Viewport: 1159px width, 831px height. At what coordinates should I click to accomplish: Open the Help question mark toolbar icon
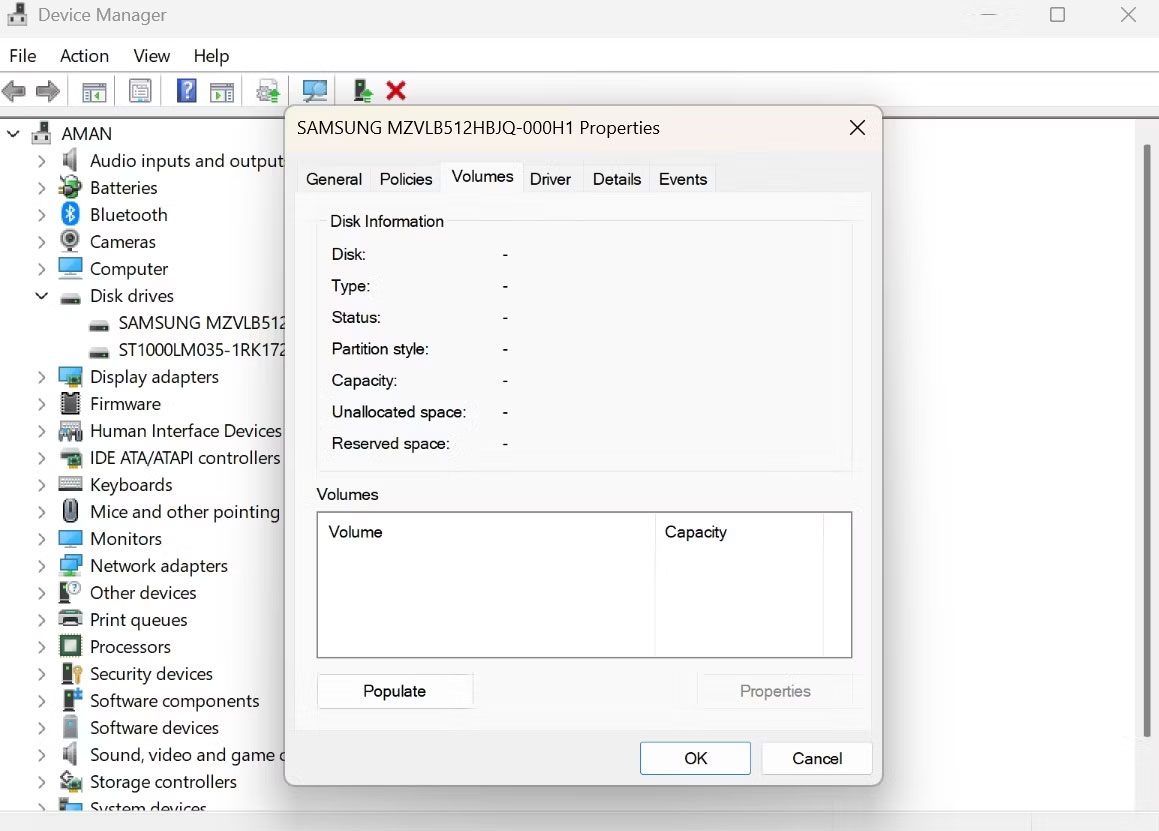coord(186,91)
